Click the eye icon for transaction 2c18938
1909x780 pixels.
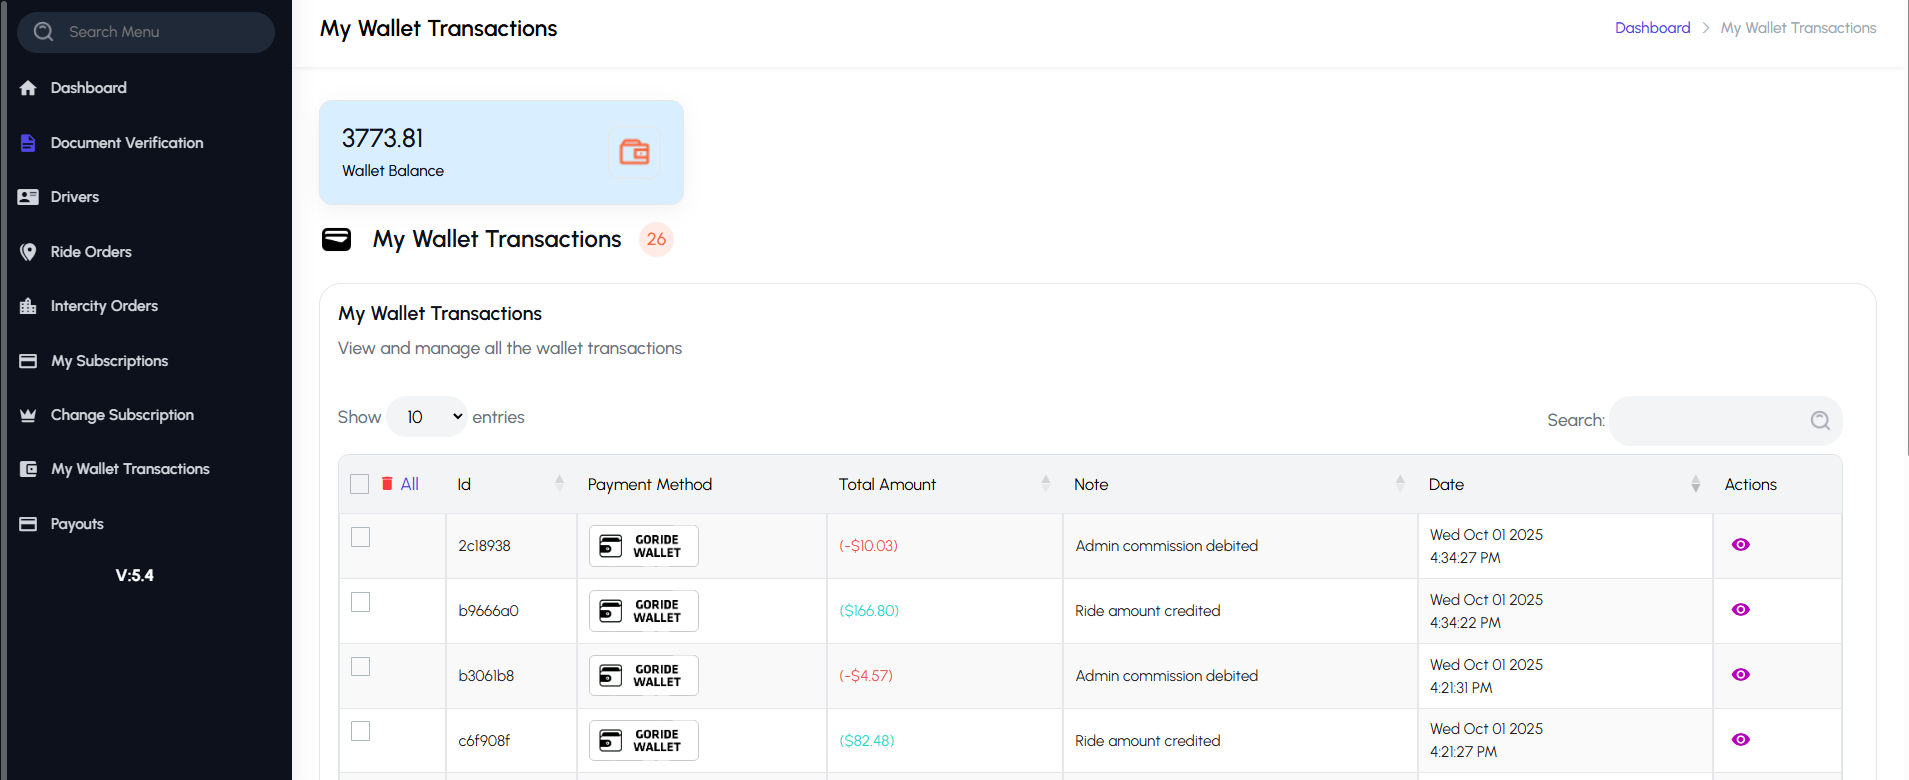point(1740,545)
